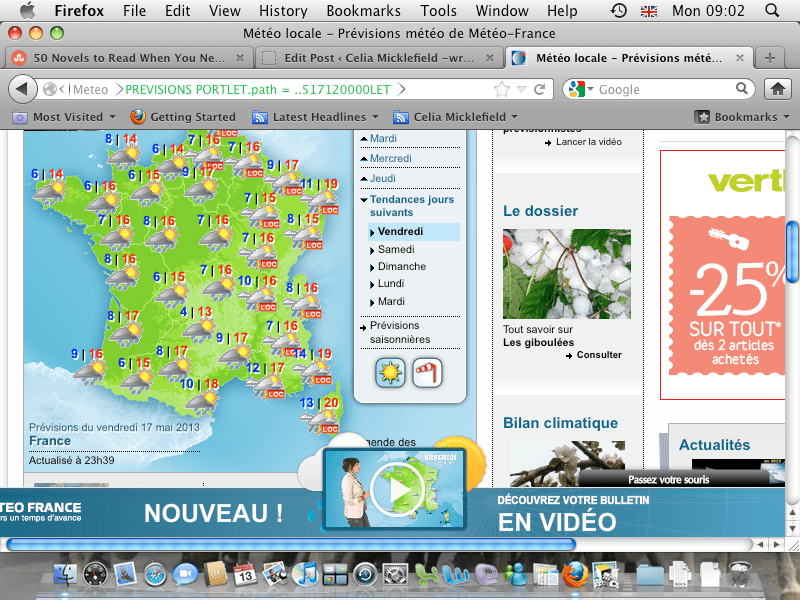Open iChat from the Dock
Screen dimensions: 800x600
pos(185,575)
